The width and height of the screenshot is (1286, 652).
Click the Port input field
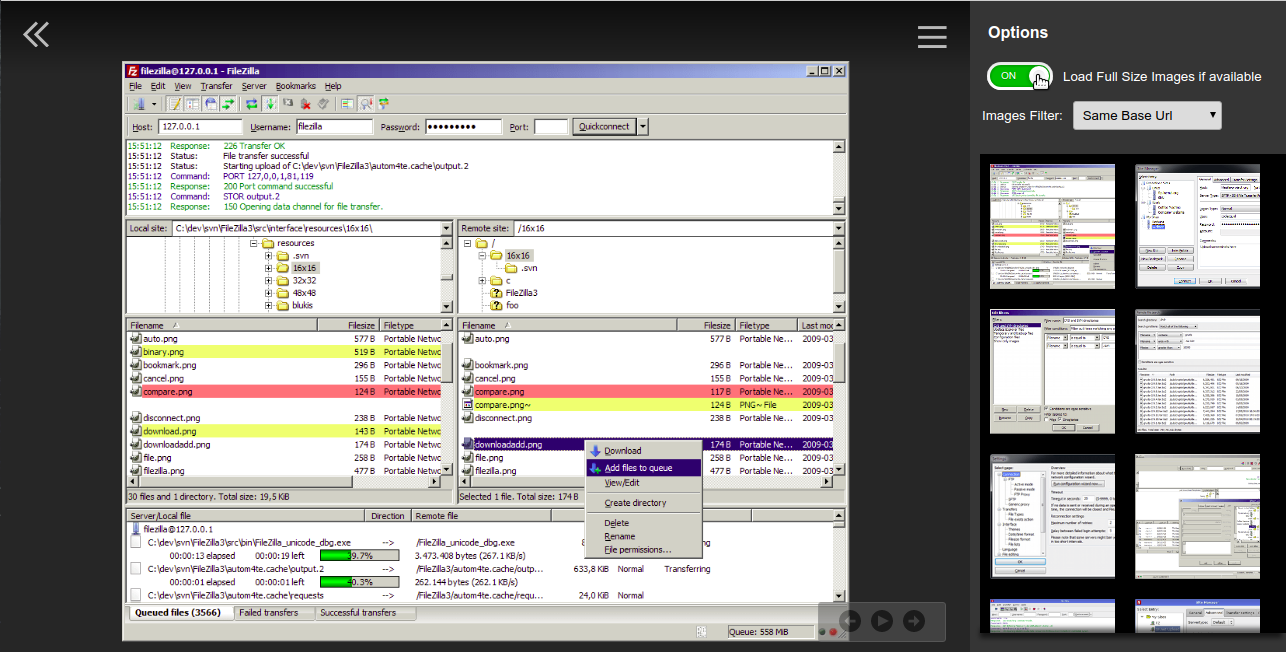point(551,127)
